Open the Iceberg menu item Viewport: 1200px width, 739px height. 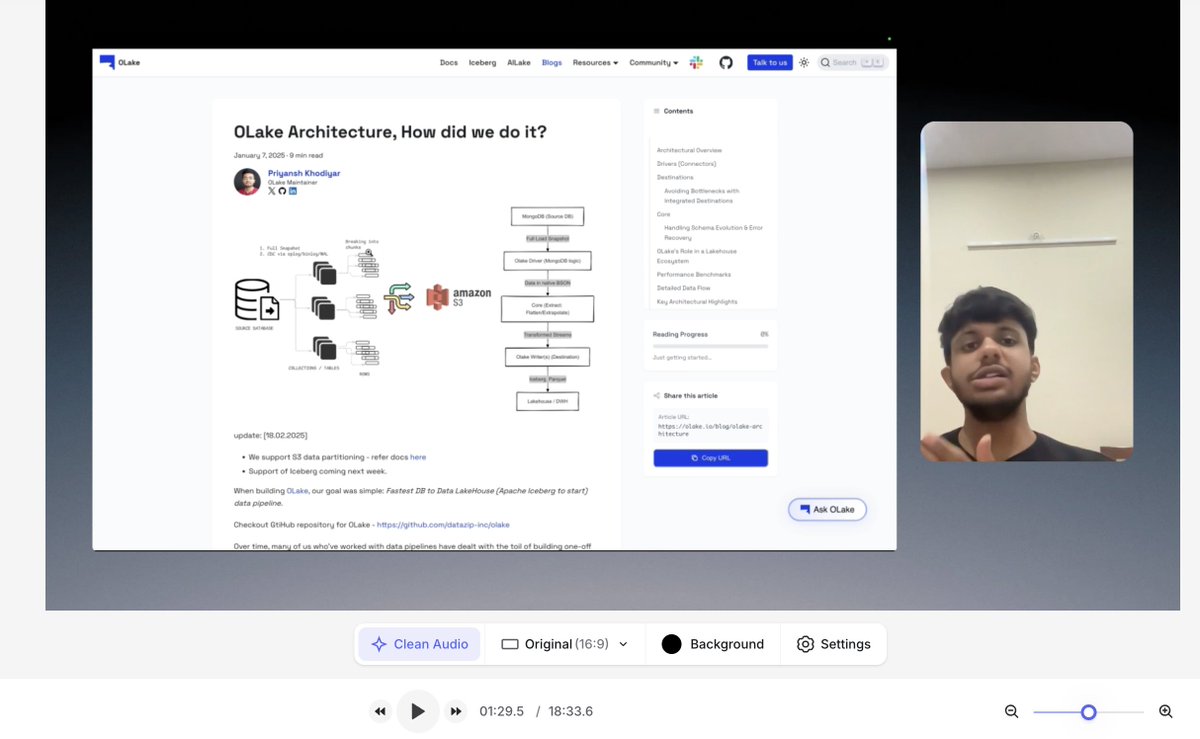482,62
